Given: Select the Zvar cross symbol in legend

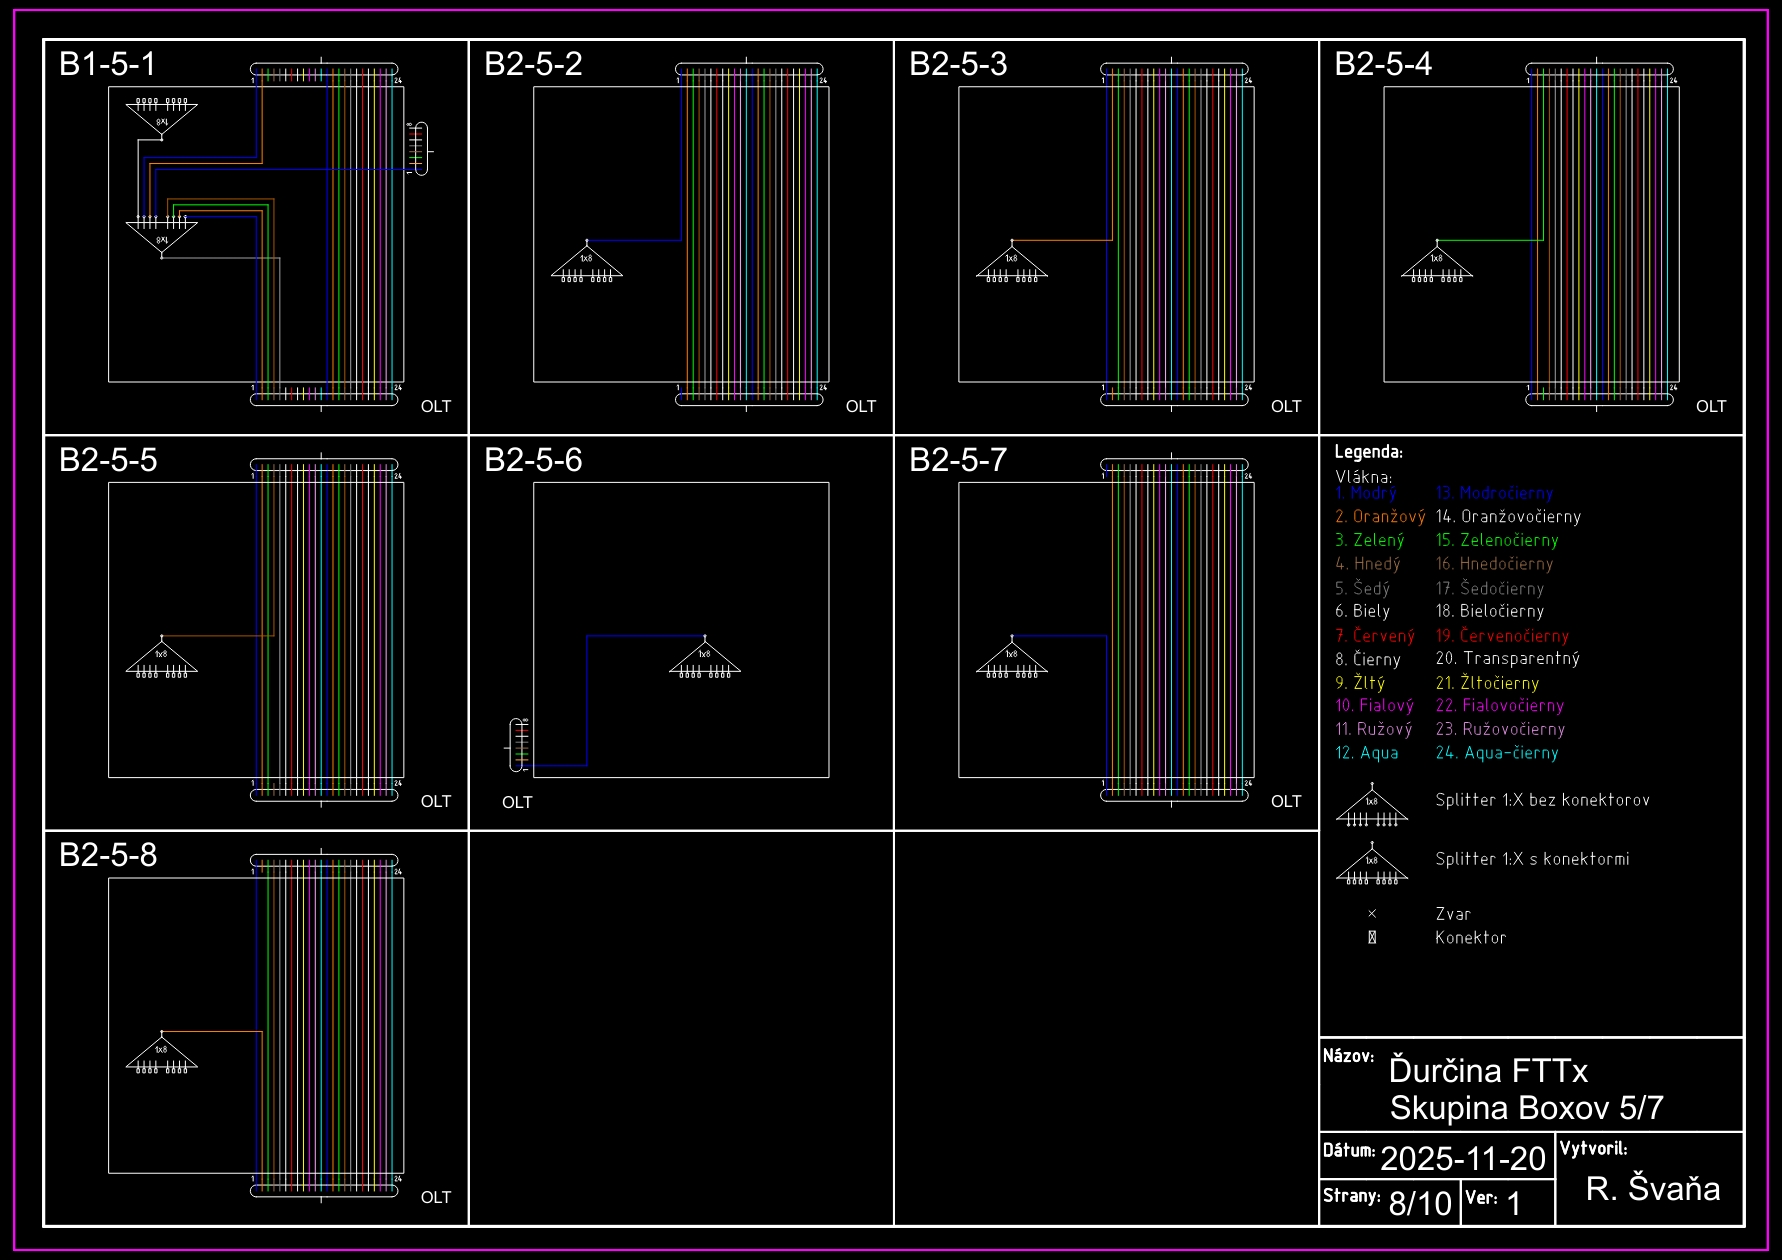Looking at the screenshot, I should 1372,914.
